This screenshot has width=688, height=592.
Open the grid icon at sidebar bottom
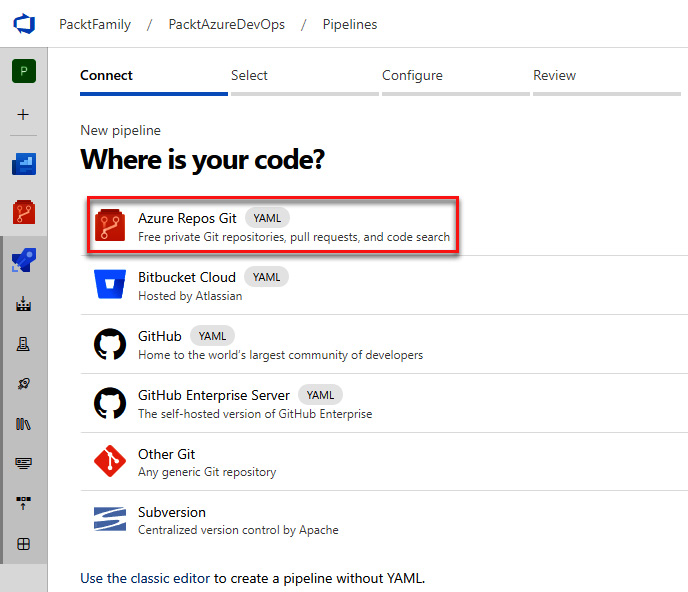(23, 544)
